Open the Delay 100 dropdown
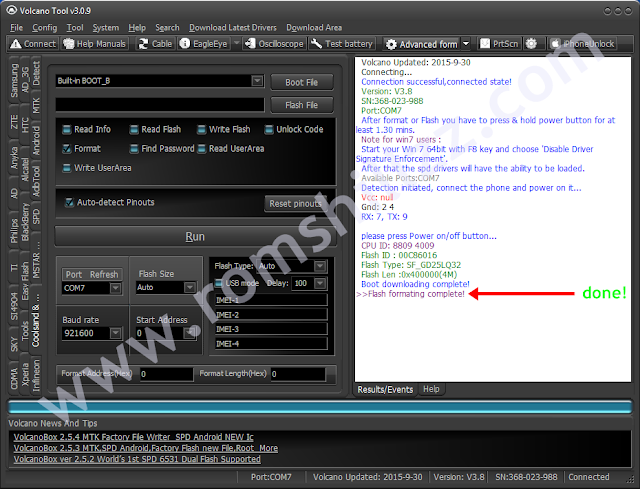 pos(320,283)
